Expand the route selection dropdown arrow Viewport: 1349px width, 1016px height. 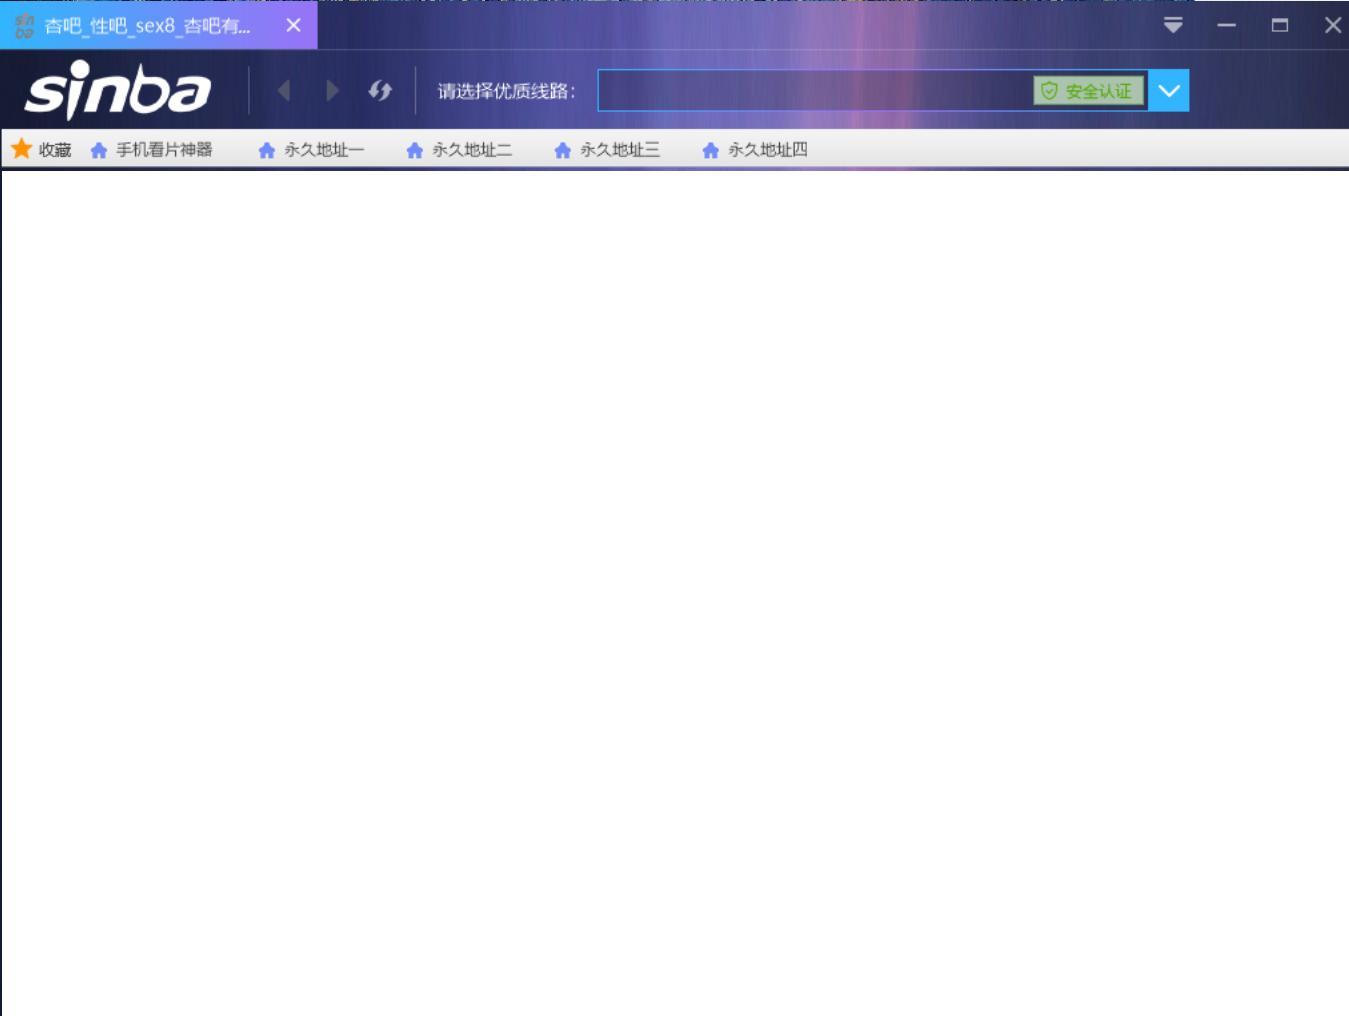(1169, 91)
